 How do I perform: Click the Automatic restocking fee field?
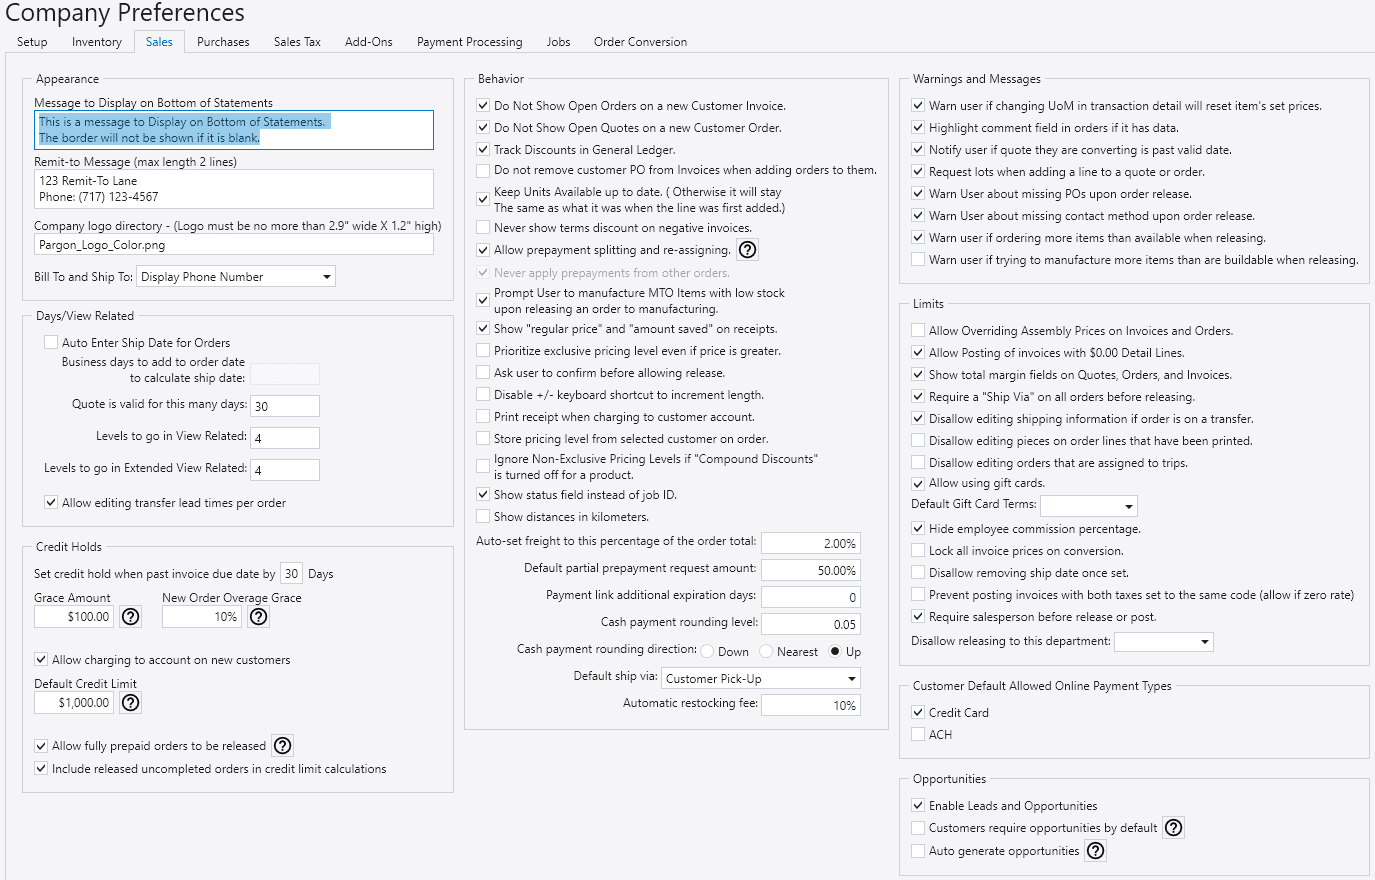pyautogui.click(x=810, y=705)
